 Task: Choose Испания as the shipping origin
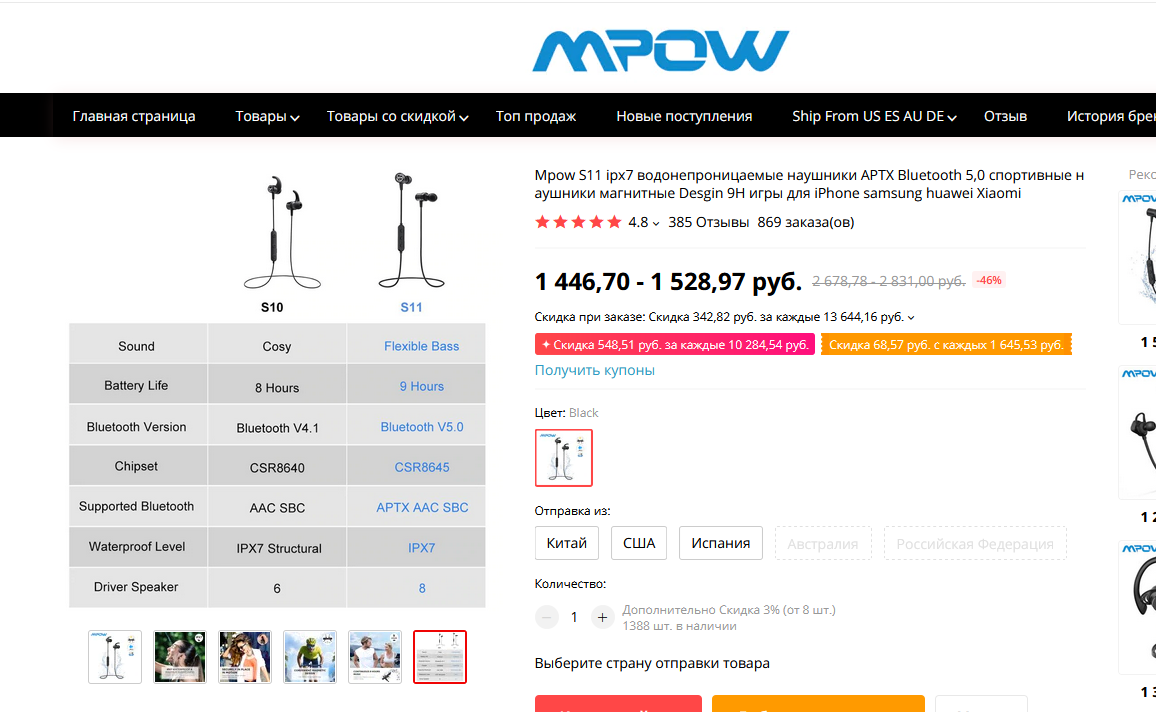coord(720,543)
